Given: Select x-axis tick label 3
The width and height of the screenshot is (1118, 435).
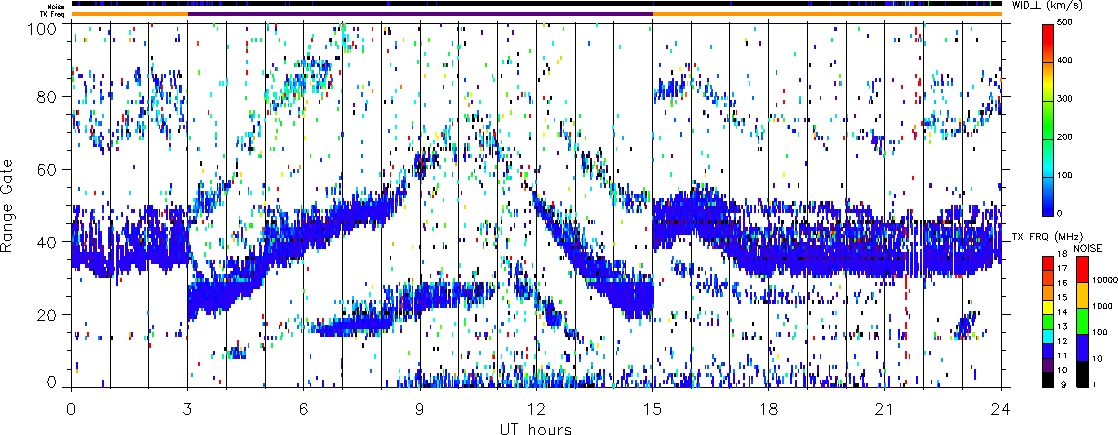Looking at the screenshot, I should pyautogui.click(x=188, y=409).
